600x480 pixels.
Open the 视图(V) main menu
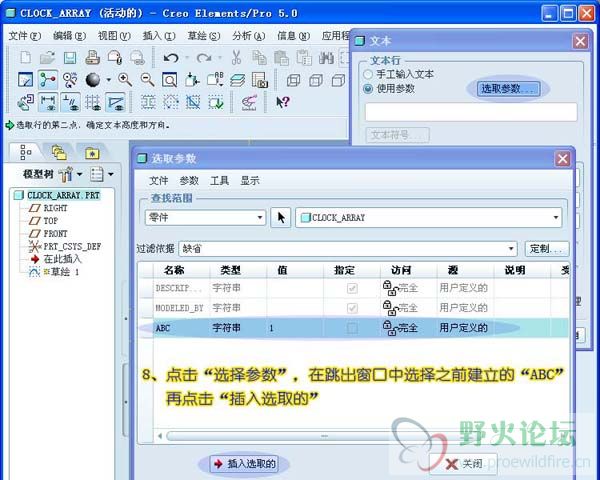pos(114,36)
